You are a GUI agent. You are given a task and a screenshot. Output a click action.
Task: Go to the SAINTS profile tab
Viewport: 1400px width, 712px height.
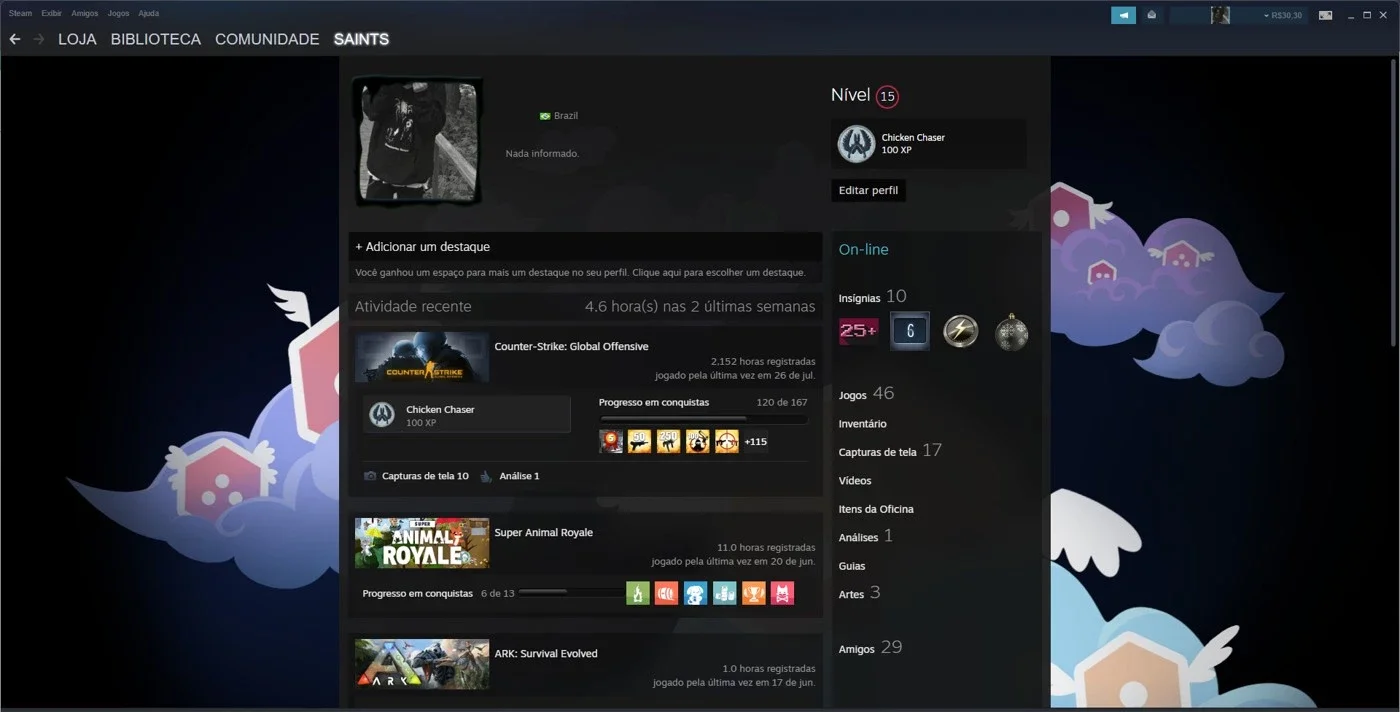tap(361, 39)
